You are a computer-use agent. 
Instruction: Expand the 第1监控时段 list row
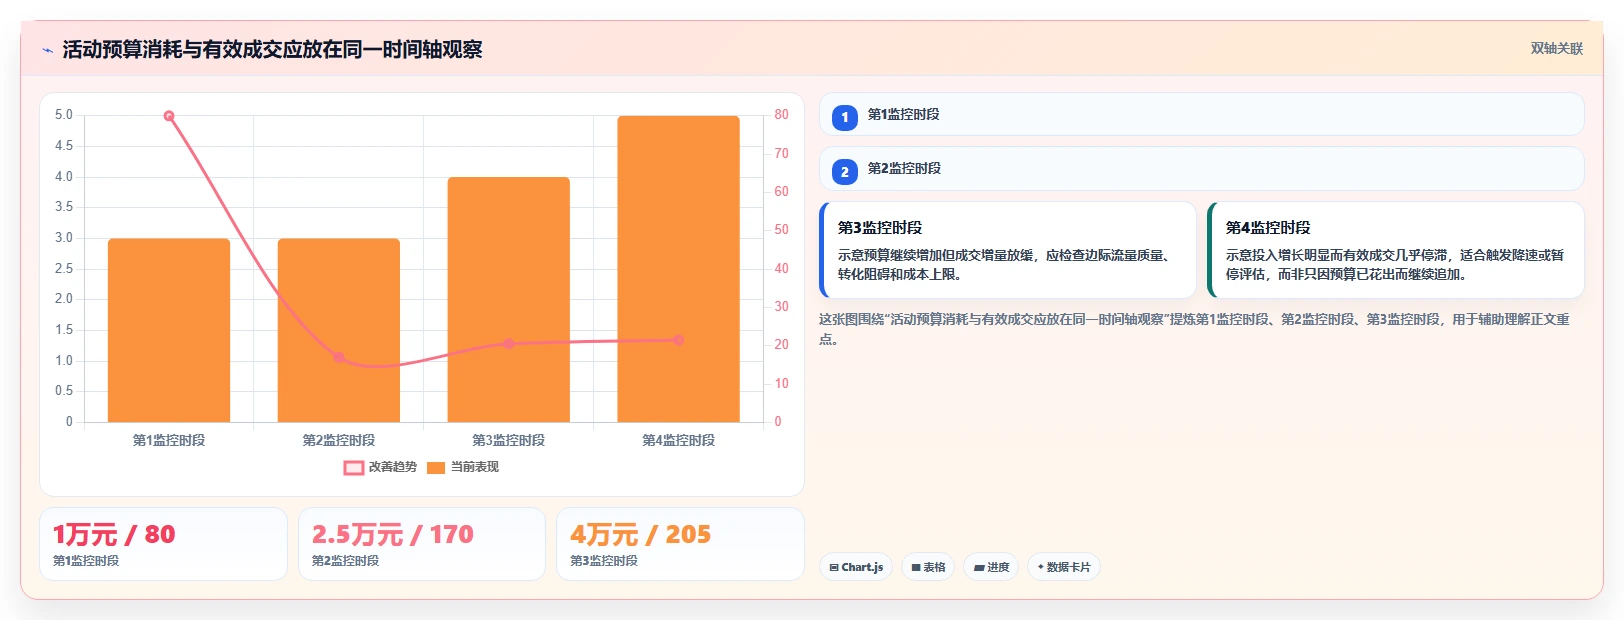click(1202, 114)
